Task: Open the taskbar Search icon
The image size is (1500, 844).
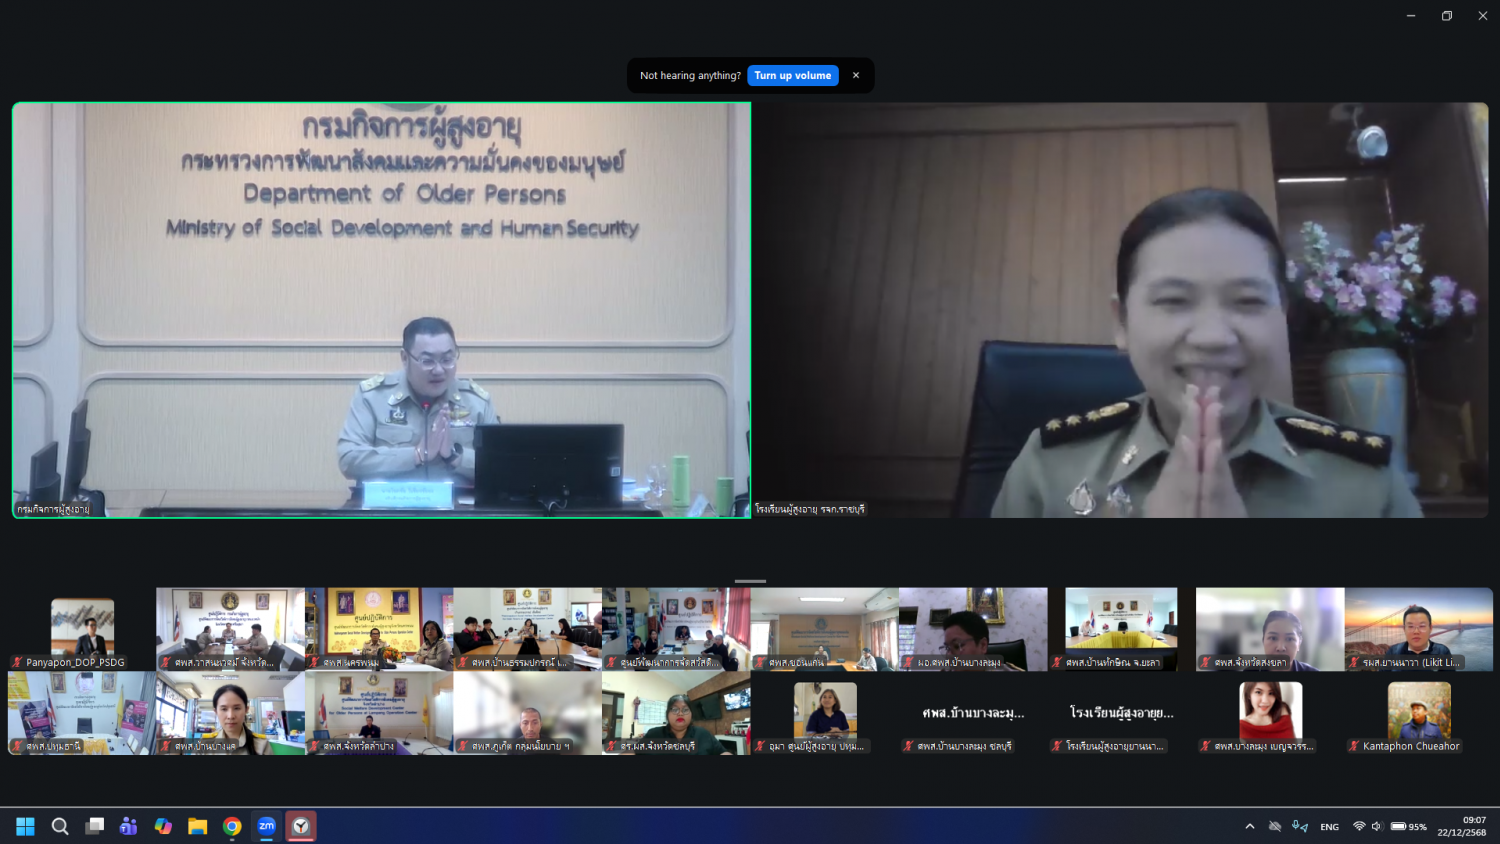Action: pyautogui.click(x=60, y=826)
